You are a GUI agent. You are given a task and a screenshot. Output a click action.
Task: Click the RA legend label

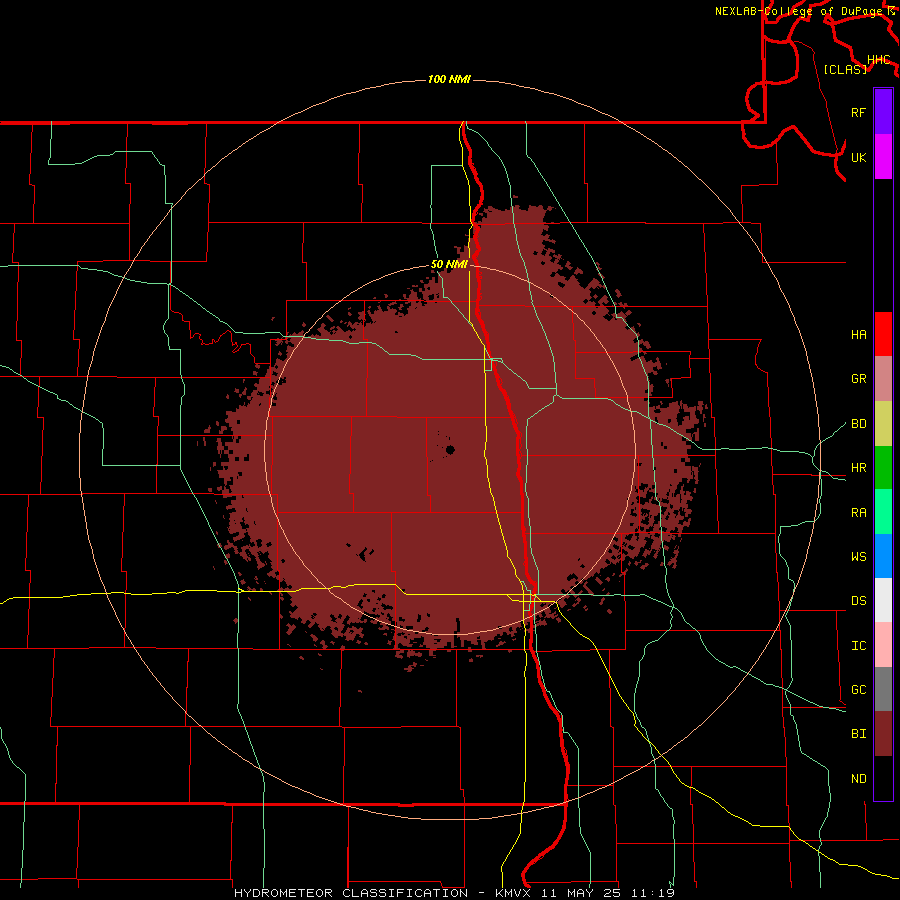[858, 513]
